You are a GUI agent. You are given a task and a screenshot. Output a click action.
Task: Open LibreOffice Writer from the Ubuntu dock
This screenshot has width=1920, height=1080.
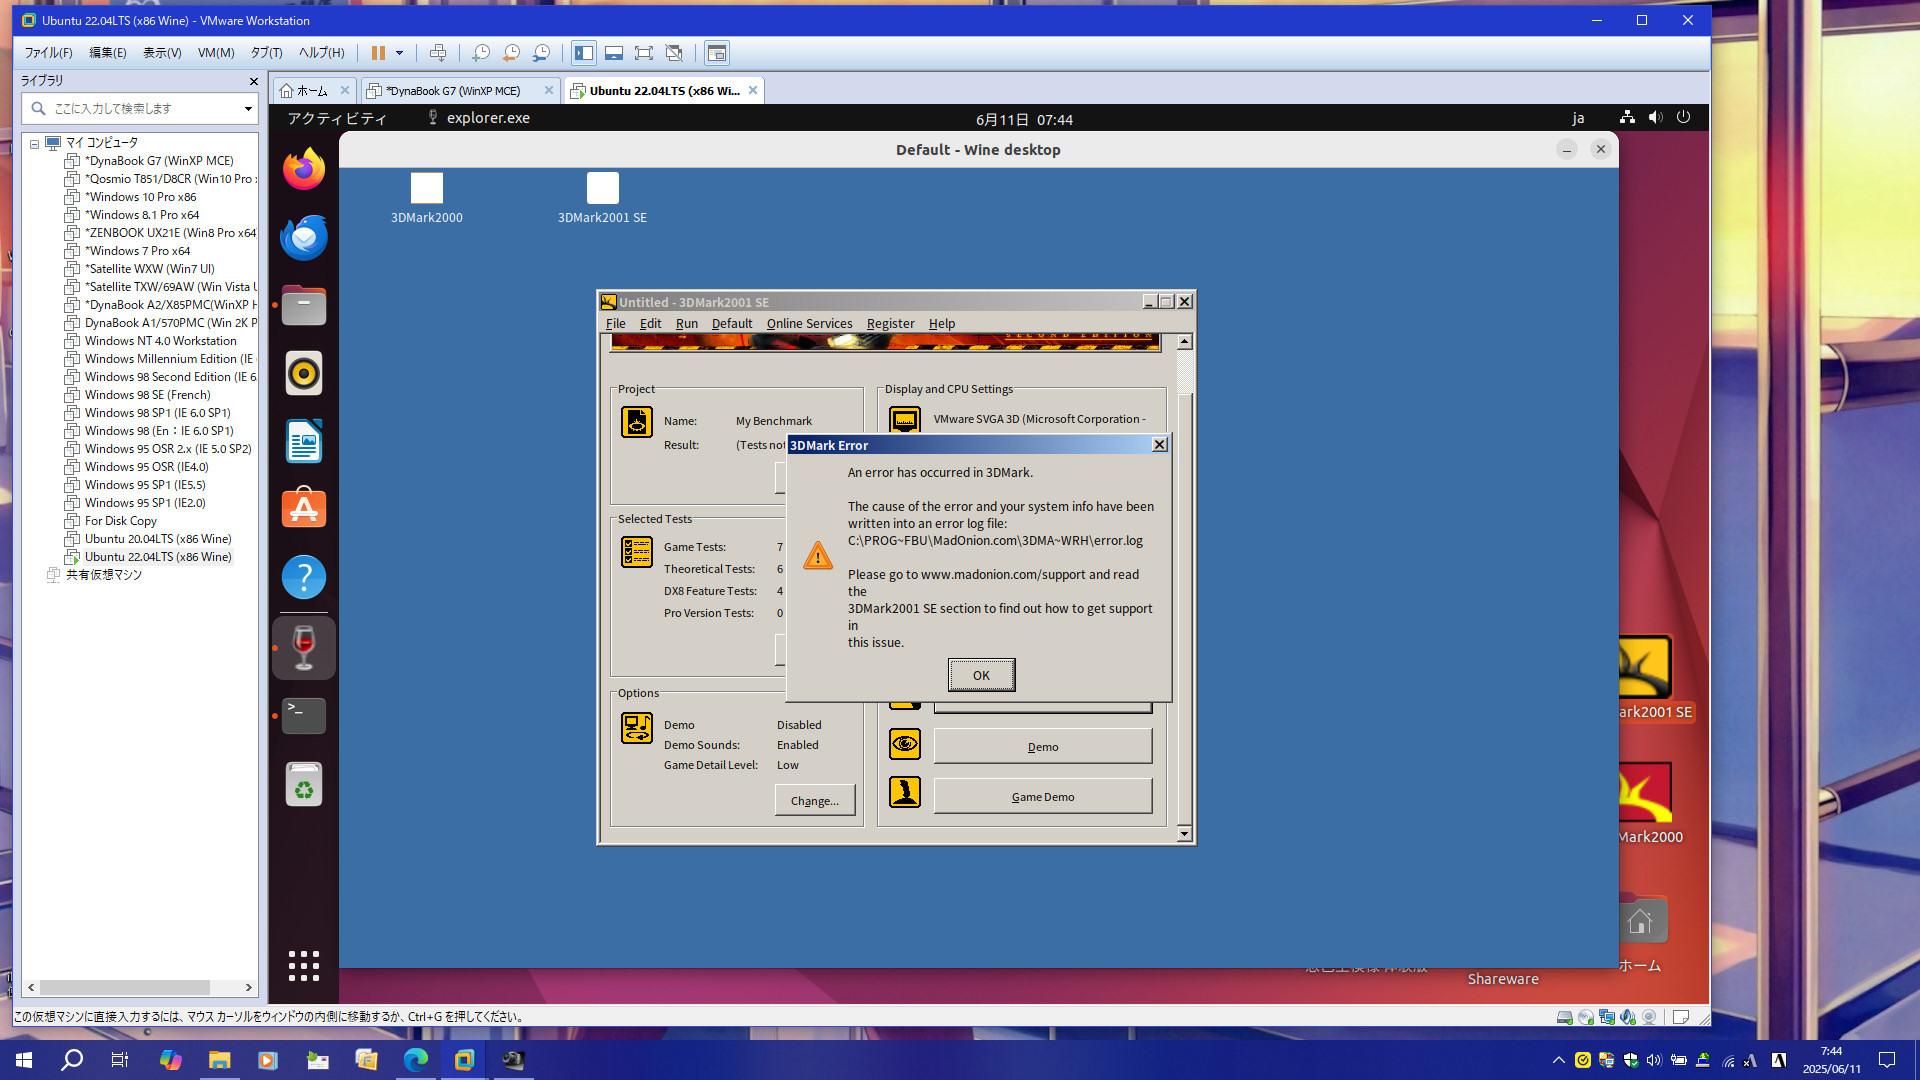tap(304, 441)
